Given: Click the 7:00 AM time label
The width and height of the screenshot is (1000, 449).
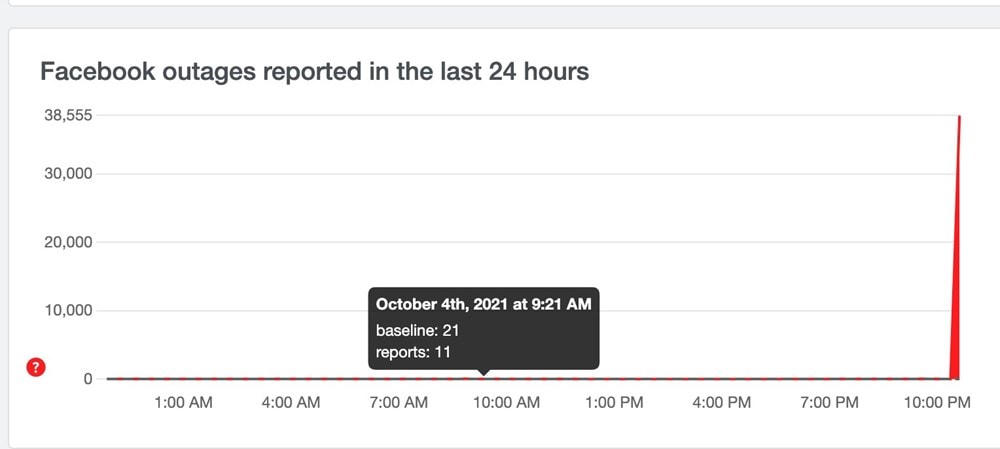Looking at the screenshot, I should pos(398,403).
